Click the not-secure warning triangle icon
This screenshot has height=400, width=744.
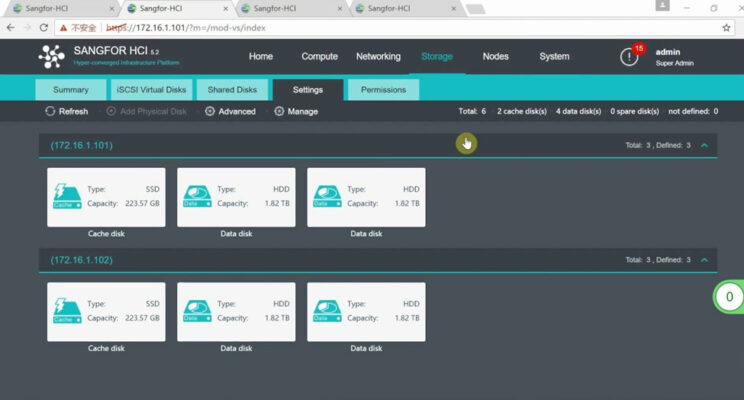point(63,28)
